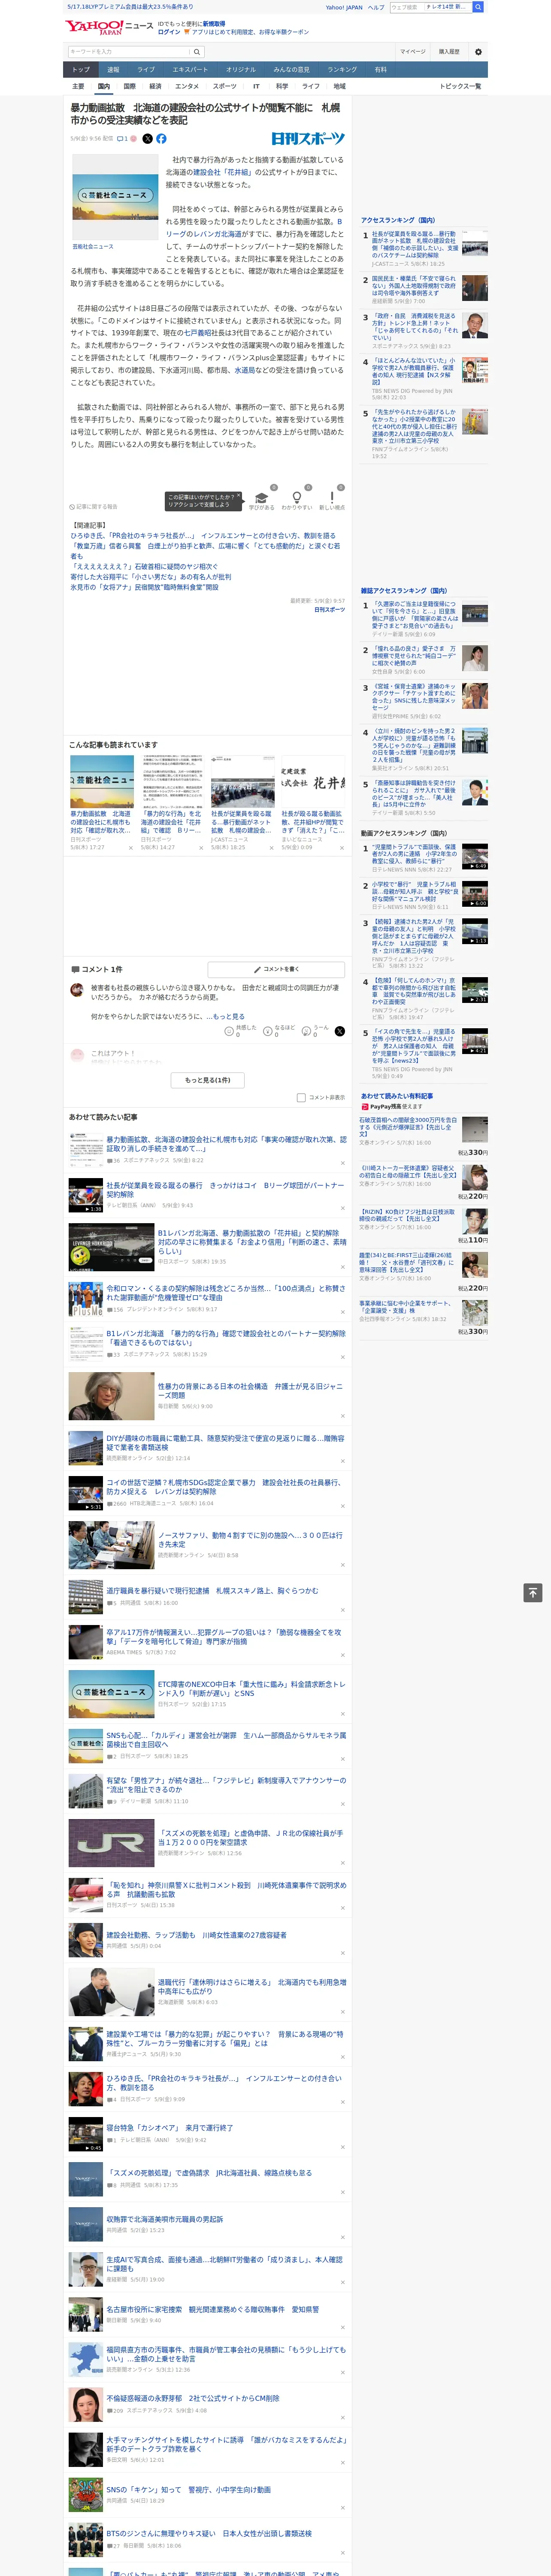Select the 速報 tab
The height and width of the screenshot is (2576, 551).
[x=113, y=70]
